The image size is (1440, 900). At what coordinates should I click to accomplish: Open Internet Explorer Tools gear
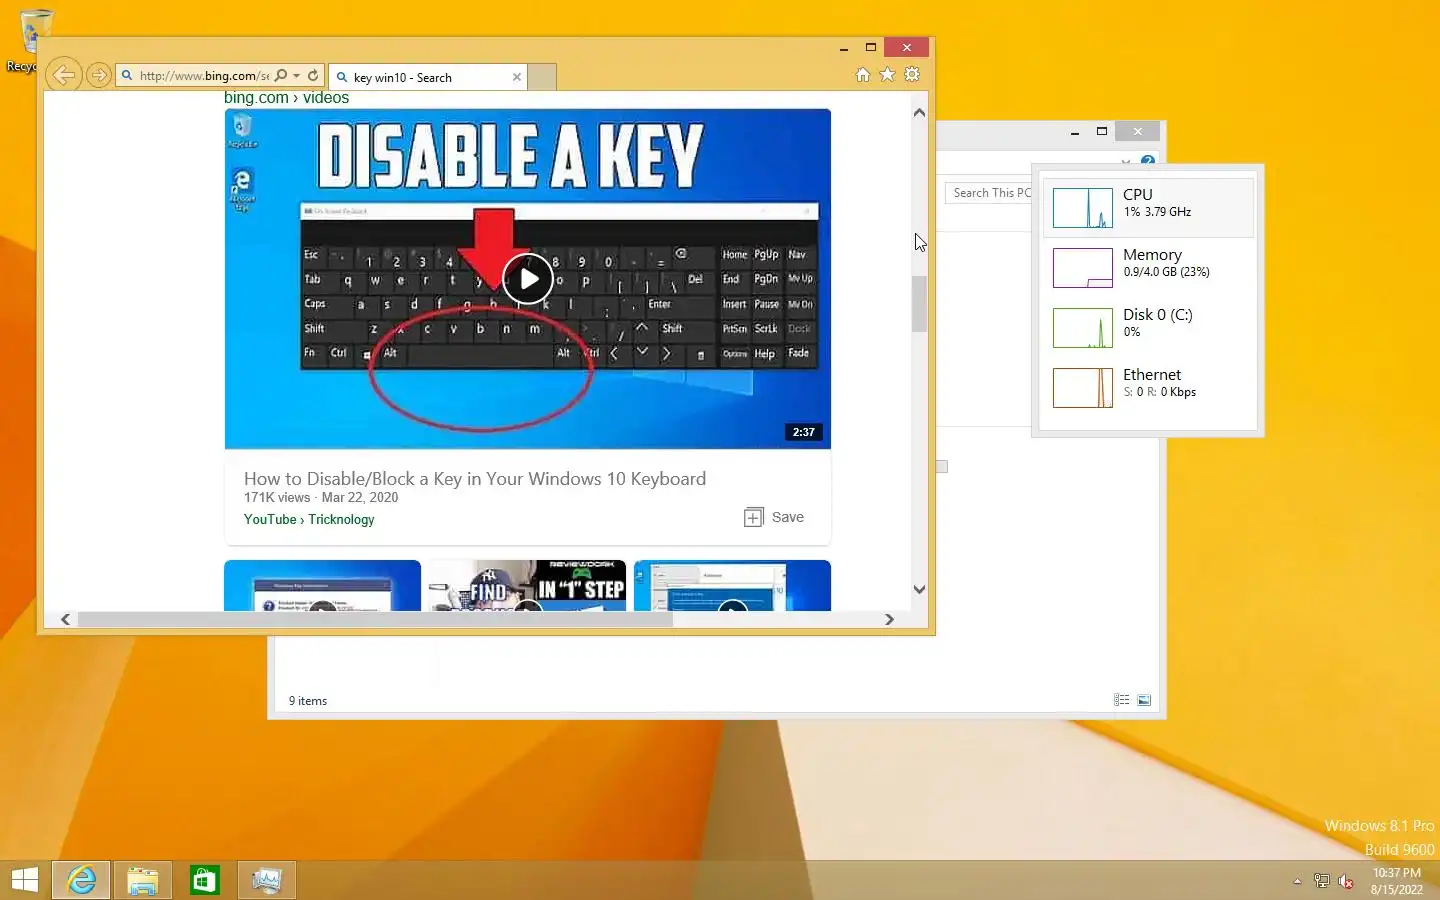click(x=912, y=74)
